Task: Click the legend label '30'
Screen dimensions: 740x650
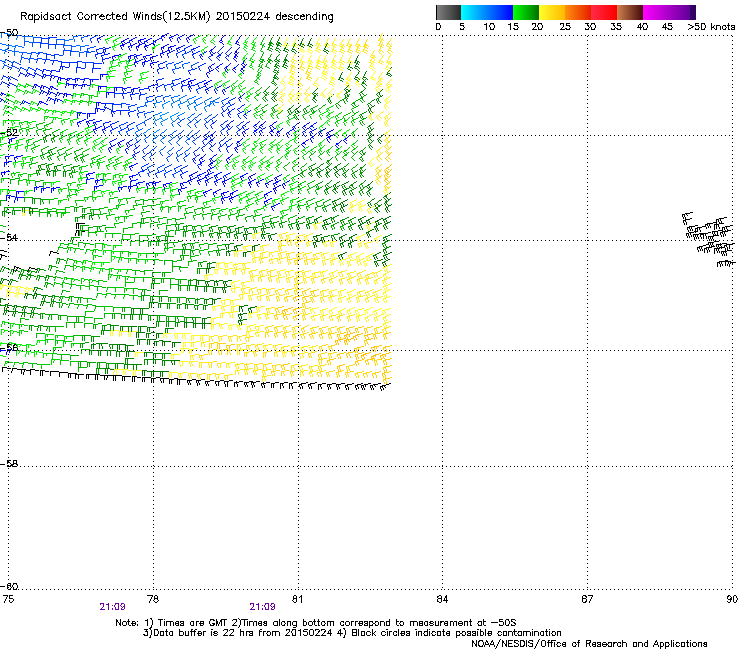Action: [x=590, y=27]
